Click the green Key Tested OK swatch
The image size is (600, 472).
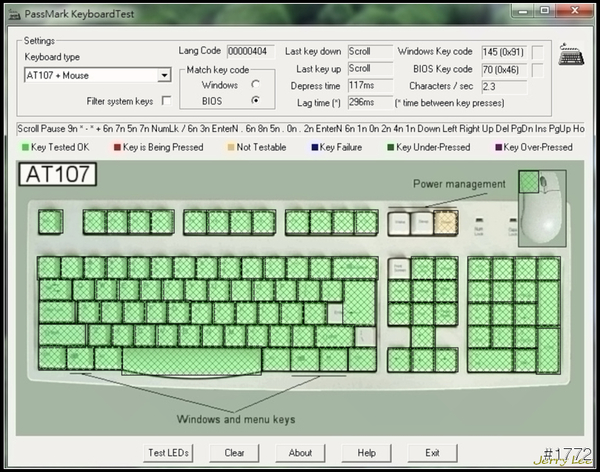24,148
